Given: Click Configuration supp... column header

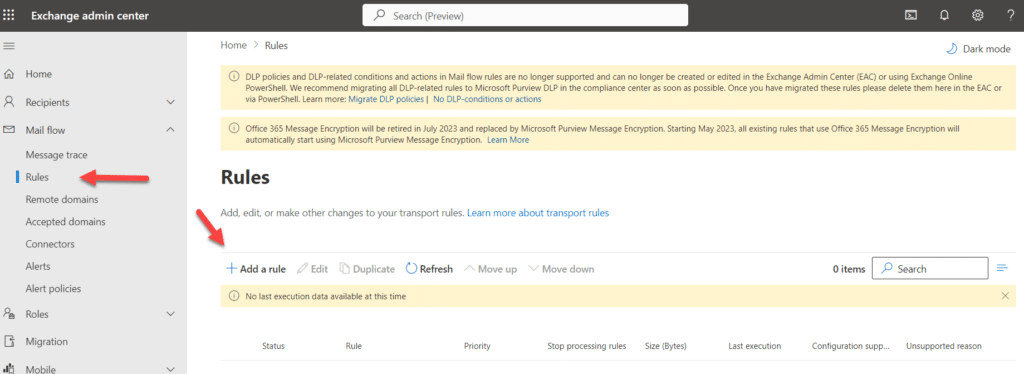Looking at the screenshot, I should [851, 346].
